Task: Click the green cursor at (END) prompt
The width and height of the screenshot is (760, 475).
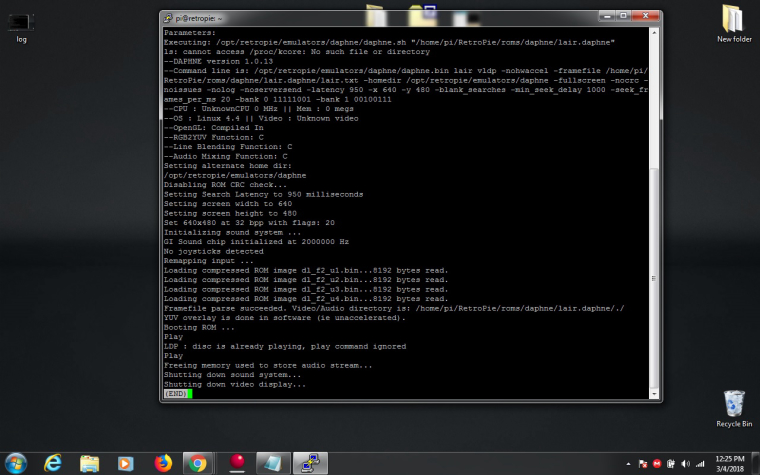Action: [188, 393]
